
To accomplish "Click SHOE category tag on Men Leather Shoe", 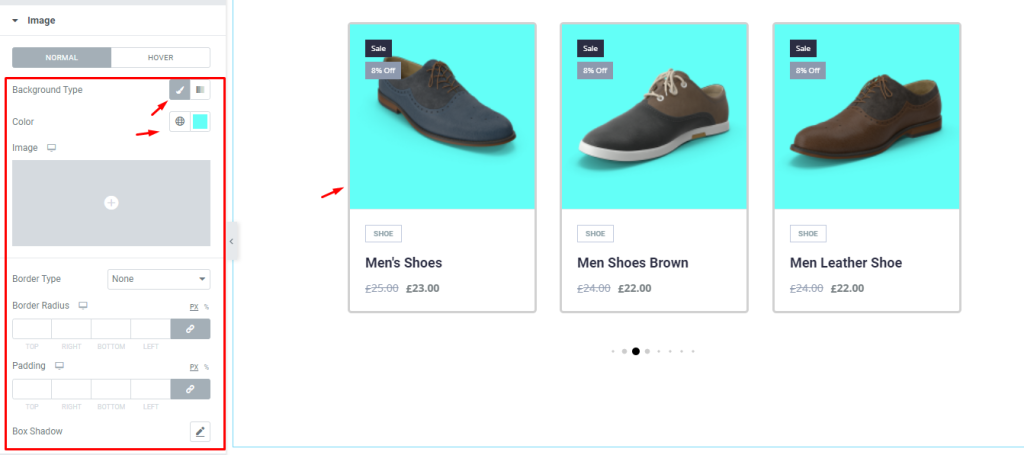I will pos(808,234).
